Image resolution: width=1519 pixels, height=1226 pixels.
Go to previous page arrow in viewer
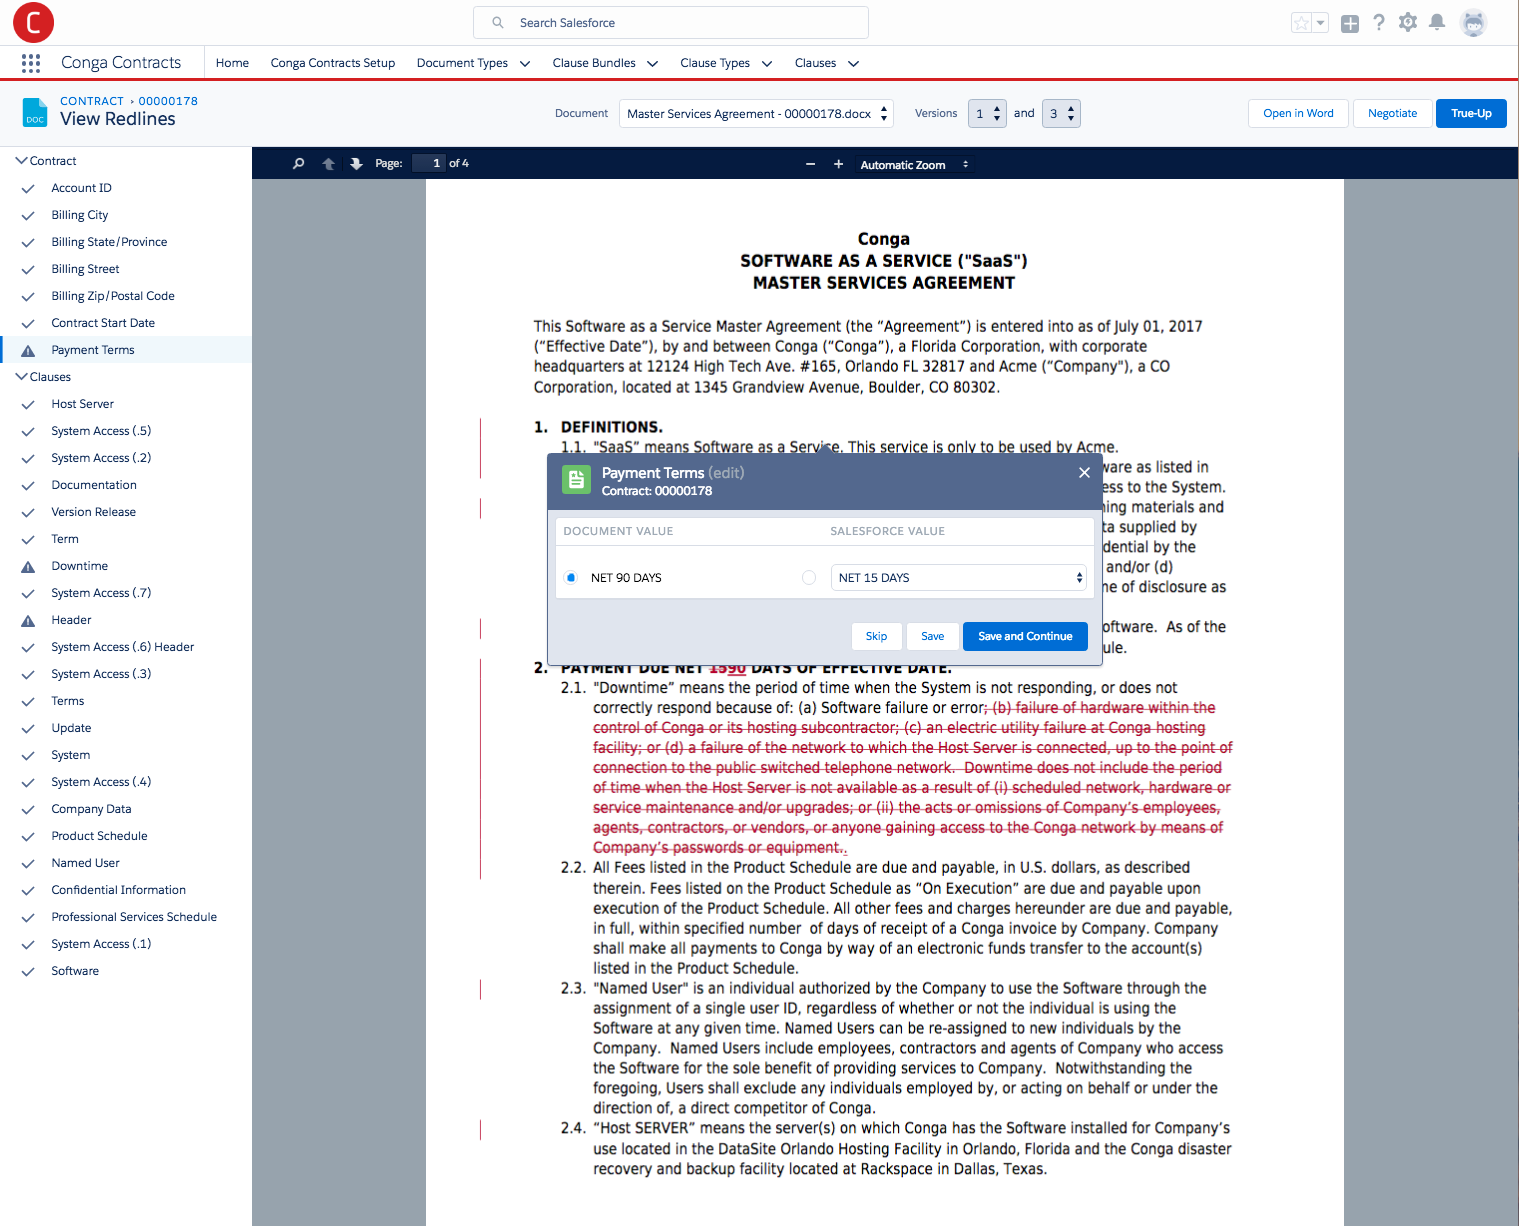coord(328,164)
